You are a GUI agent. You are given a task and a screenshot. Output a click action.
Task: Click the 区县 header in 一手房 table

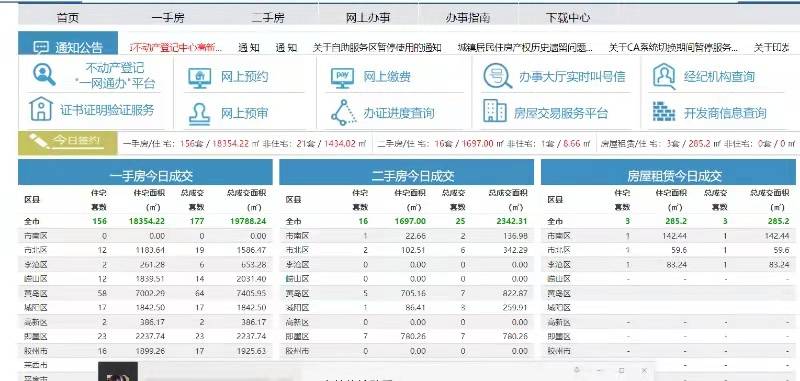(x=32, y=200)
